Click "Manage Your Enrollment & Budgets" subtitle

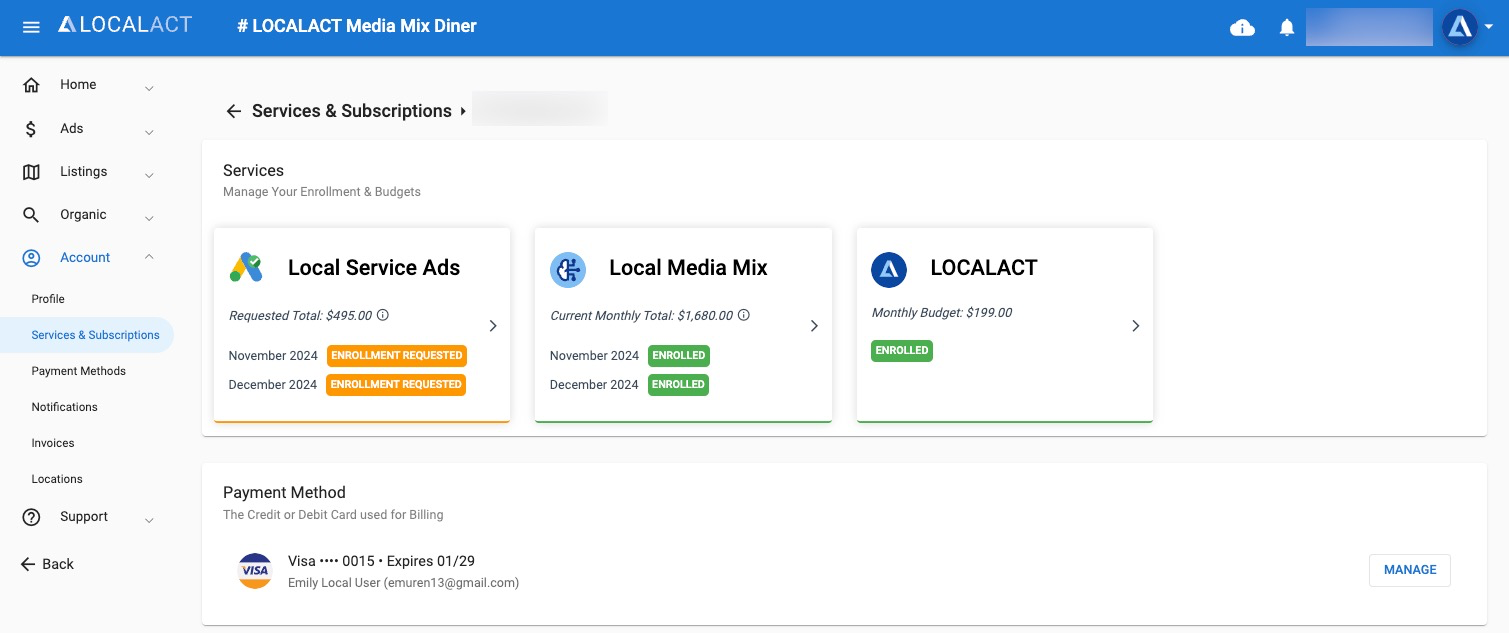(x=322, y=192)
